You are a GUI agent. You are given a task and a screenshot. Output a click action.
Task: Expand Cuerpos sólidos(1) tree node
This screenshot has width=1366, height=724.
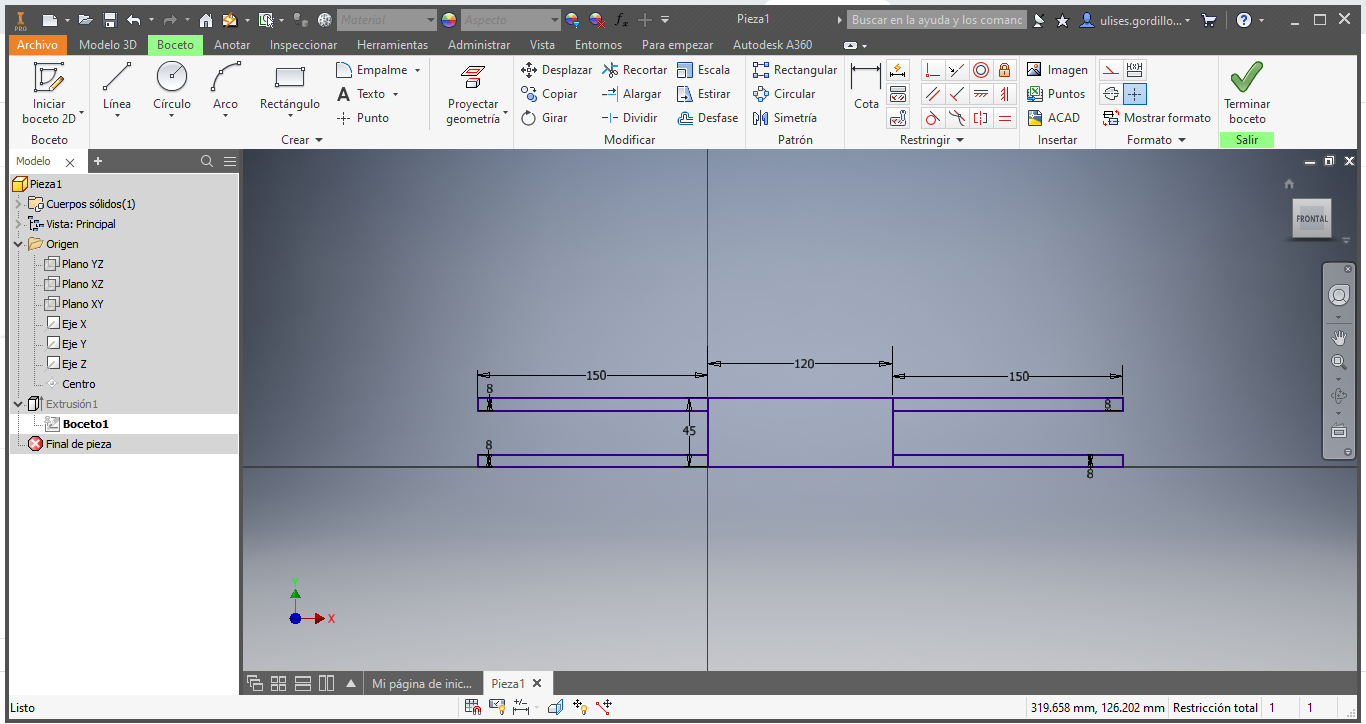coord(18,204)
